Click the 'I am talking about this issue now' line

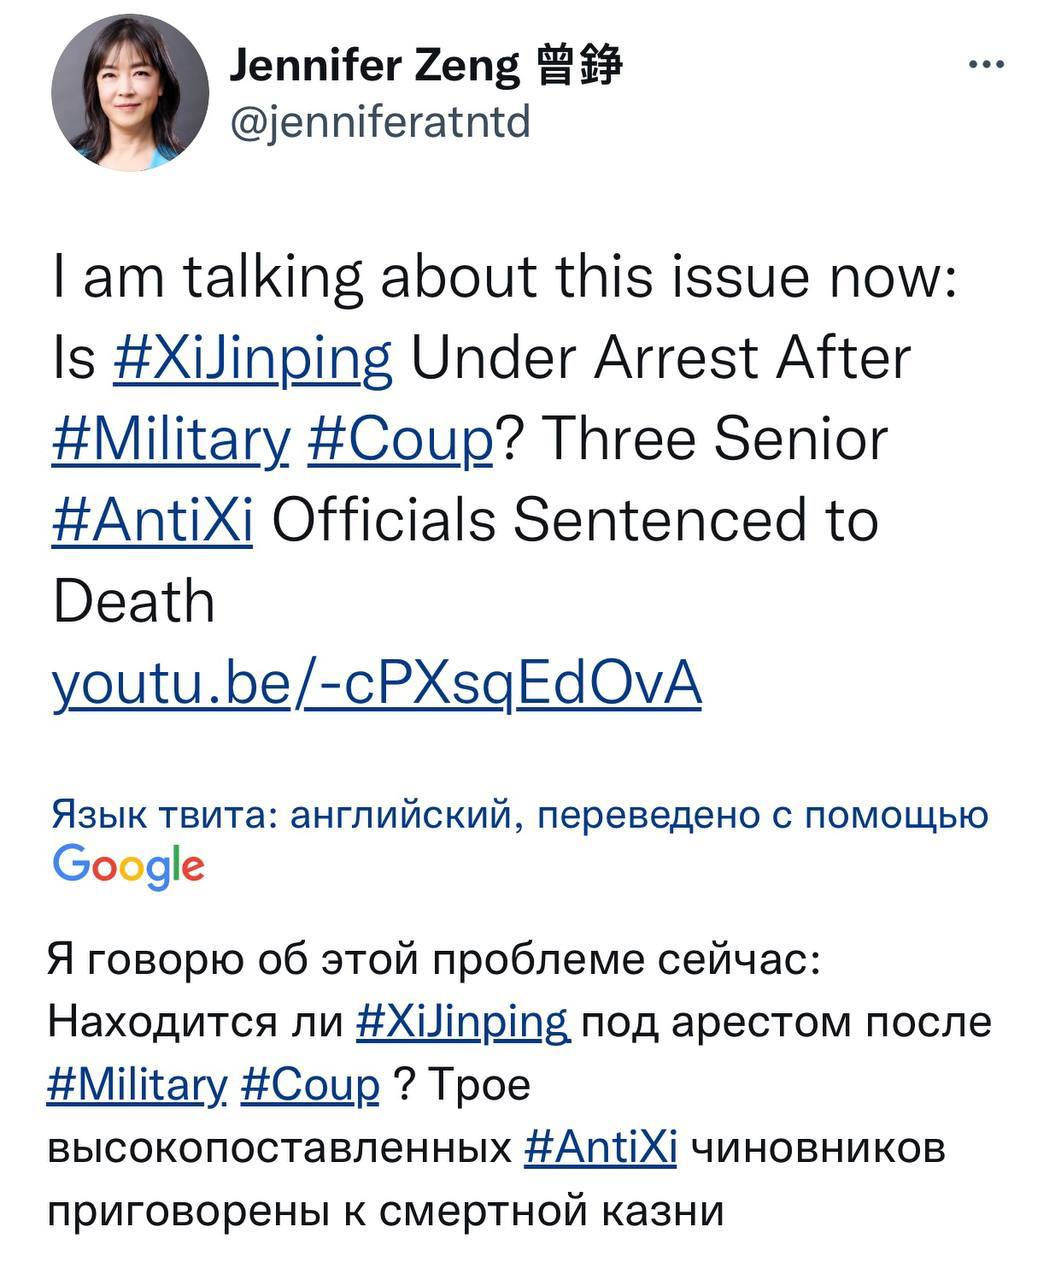504,277
